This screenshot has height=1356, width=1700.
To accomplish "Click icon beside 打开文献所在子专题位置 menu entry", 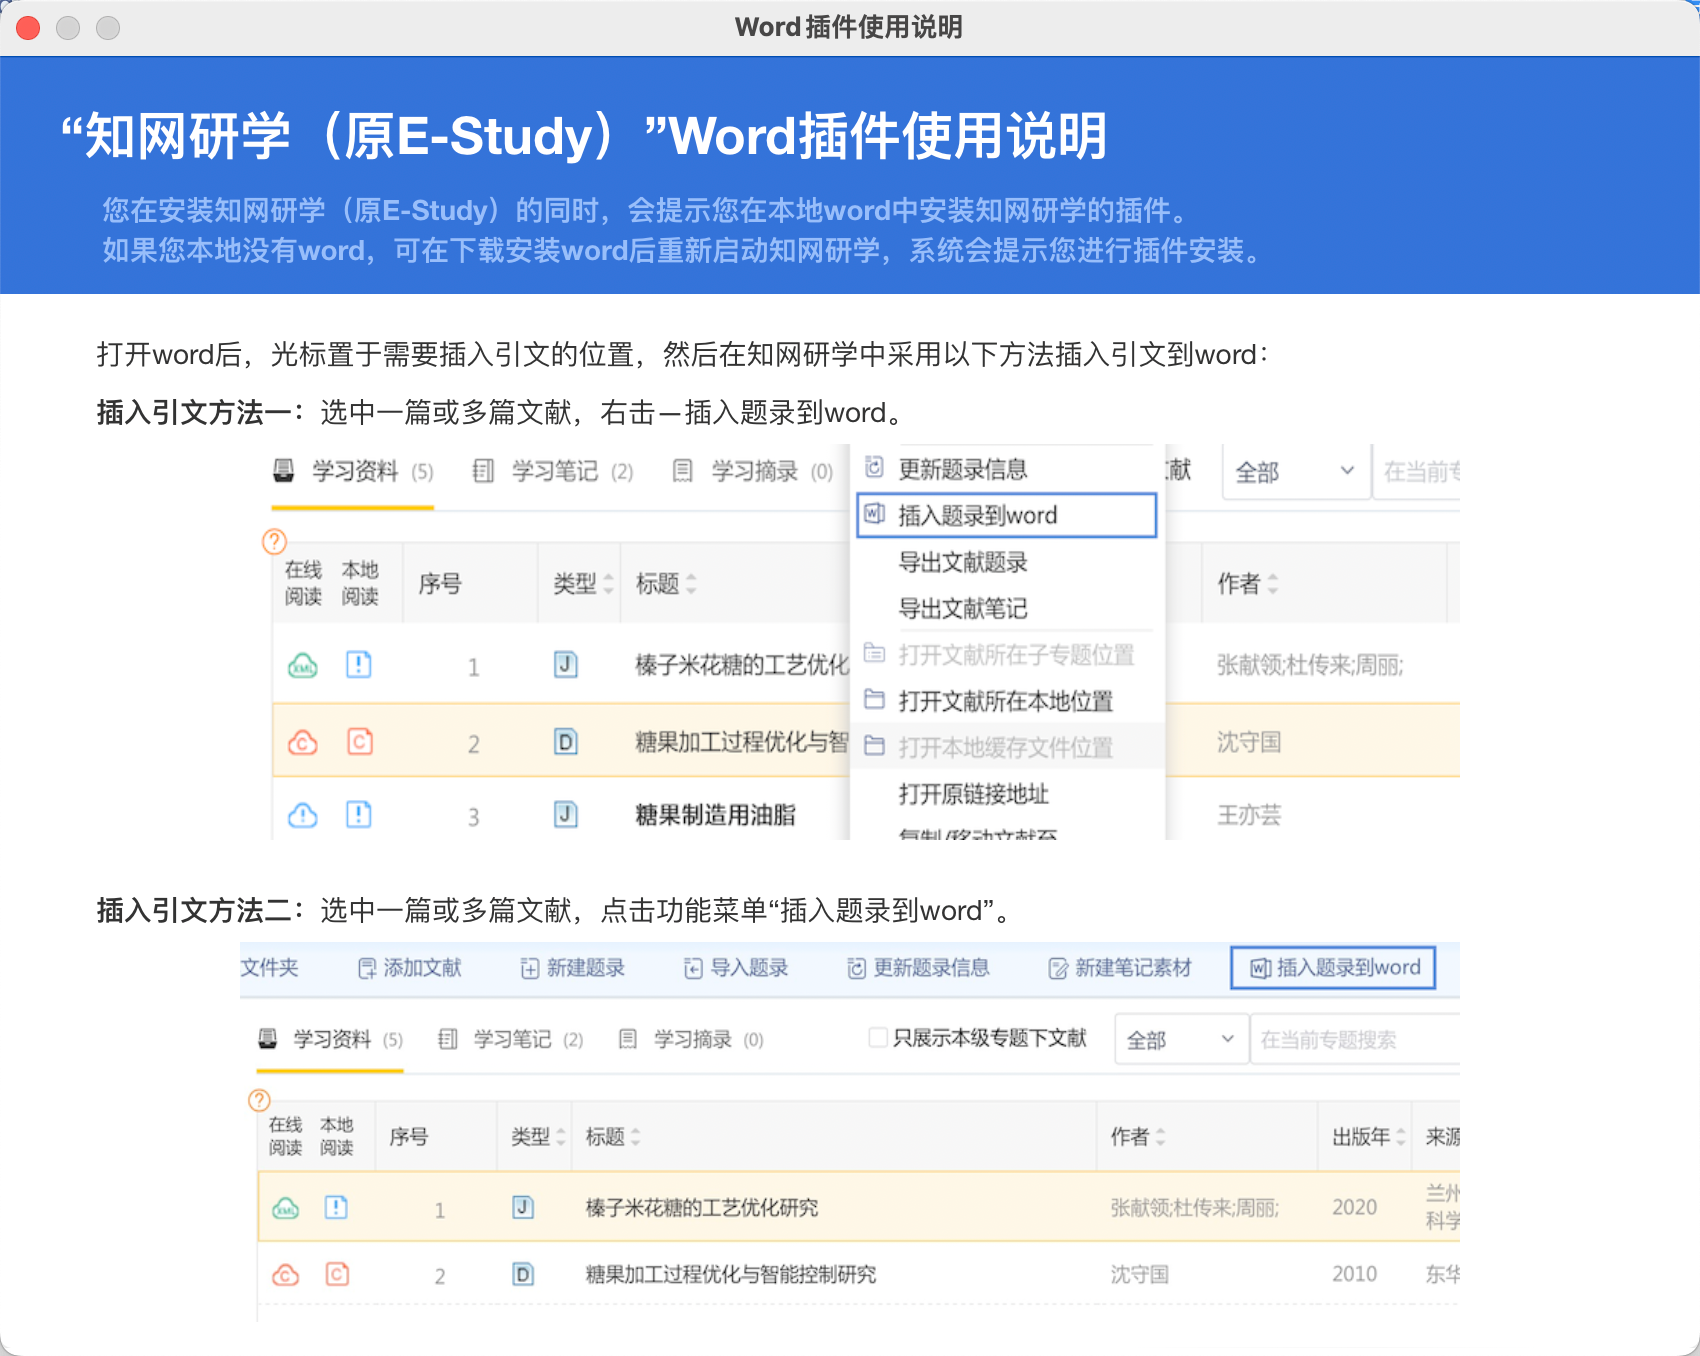I will (x=875, y=653).
